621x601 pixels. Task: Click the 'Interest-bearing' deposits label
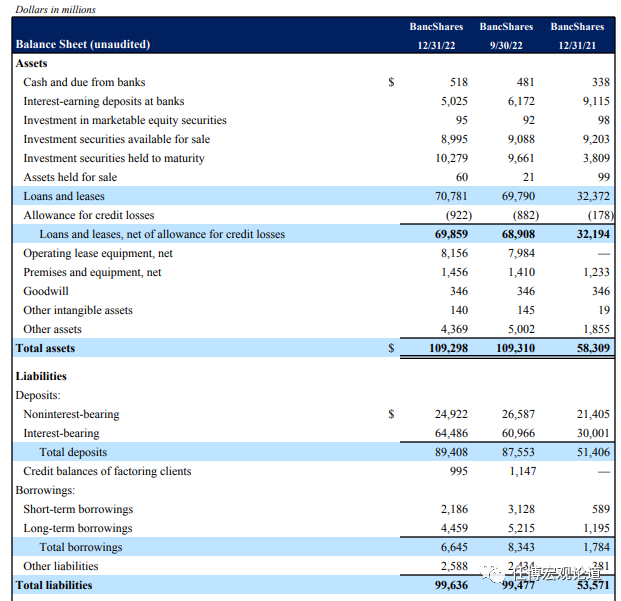pyautogui.click(x=61, y=433)
